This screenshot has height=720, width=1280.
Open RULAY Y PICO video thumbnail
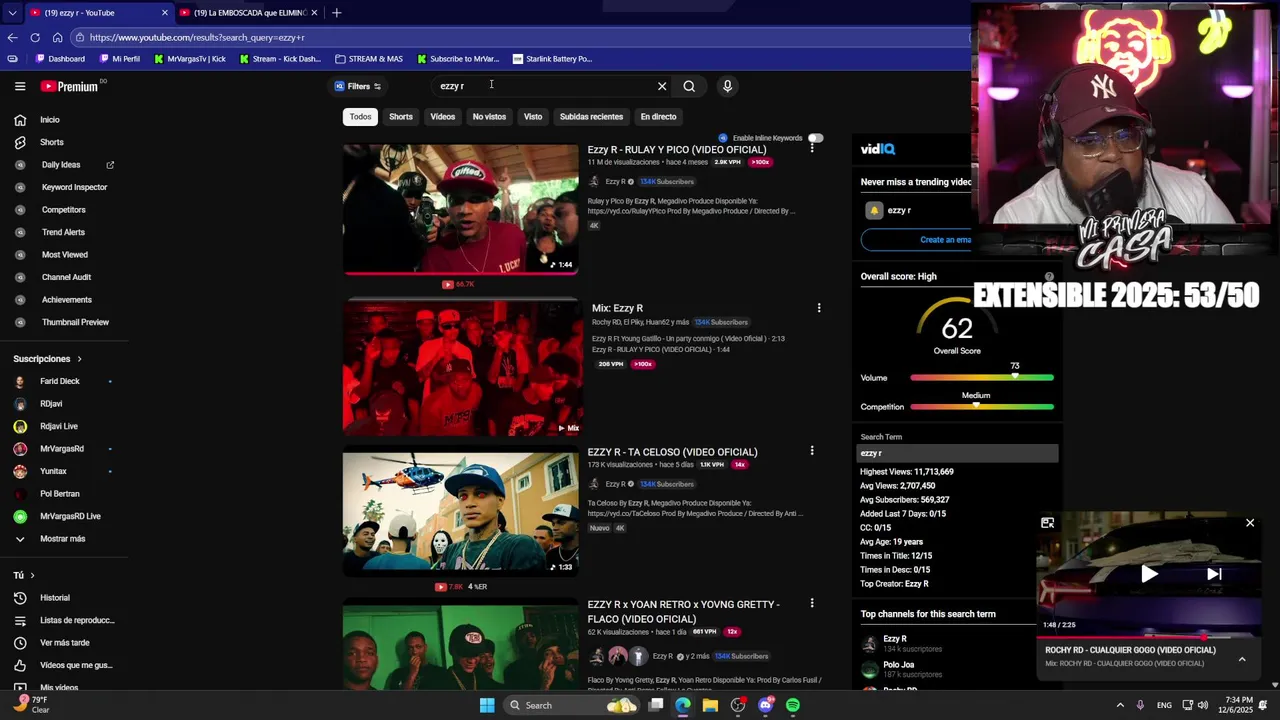460,209
